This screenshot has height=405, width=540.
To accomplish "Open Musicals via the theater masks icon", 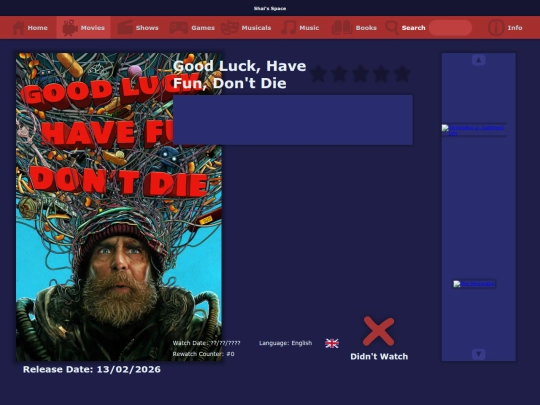I will tap(229, 28).
